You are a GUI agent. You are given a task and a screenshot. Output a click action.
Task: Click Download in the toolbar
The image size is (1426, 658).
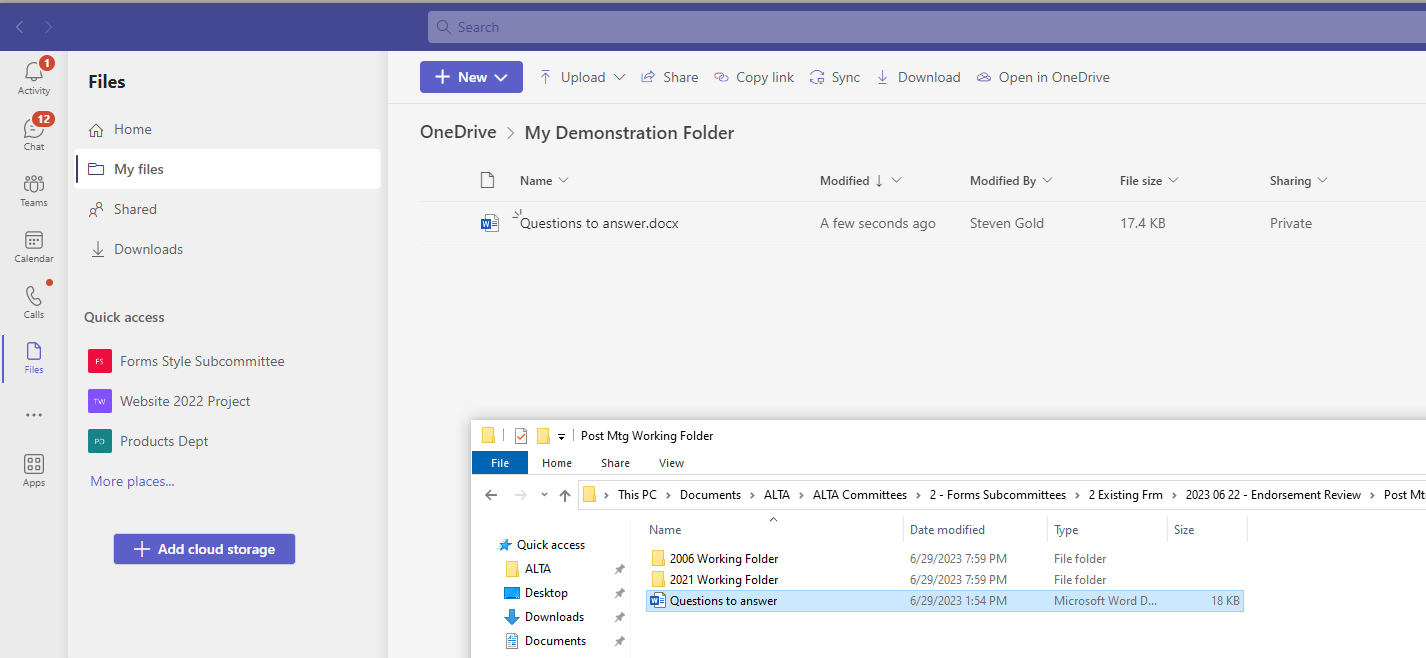coord(918,77)
